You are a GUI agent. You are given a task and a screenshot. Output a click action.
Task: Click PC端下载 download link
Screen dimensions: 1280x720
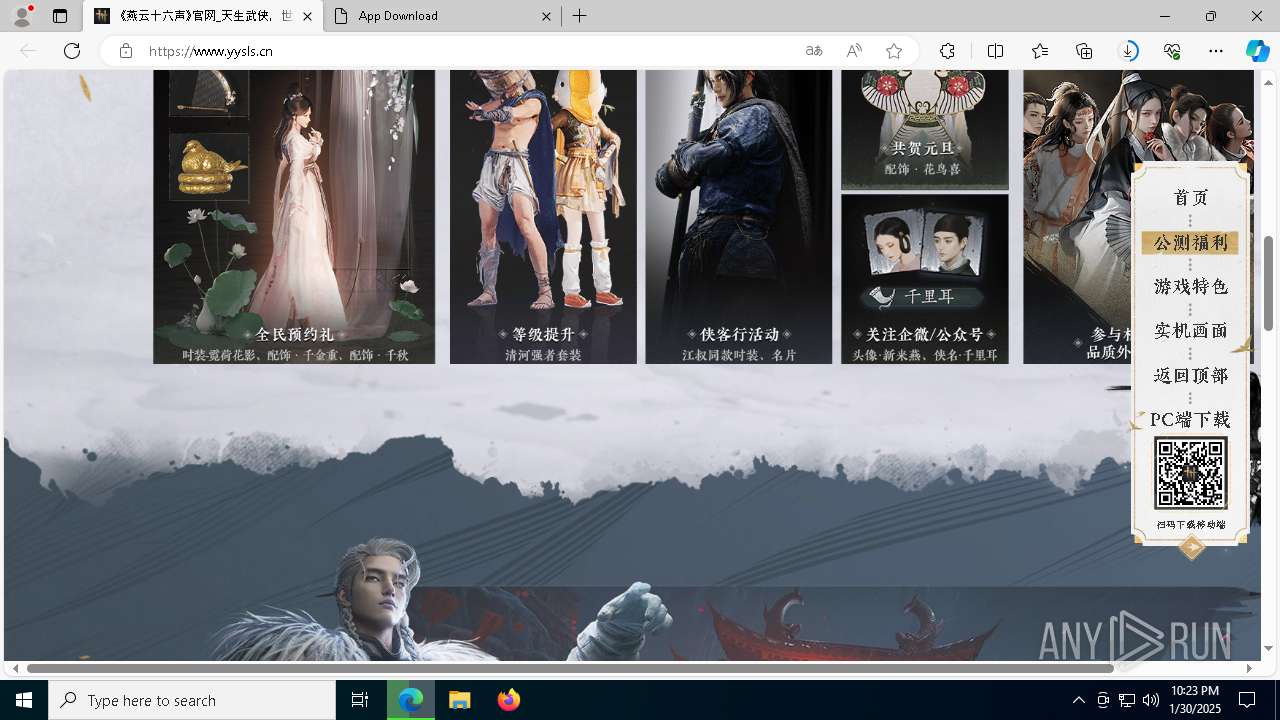tap(1190, 419)
